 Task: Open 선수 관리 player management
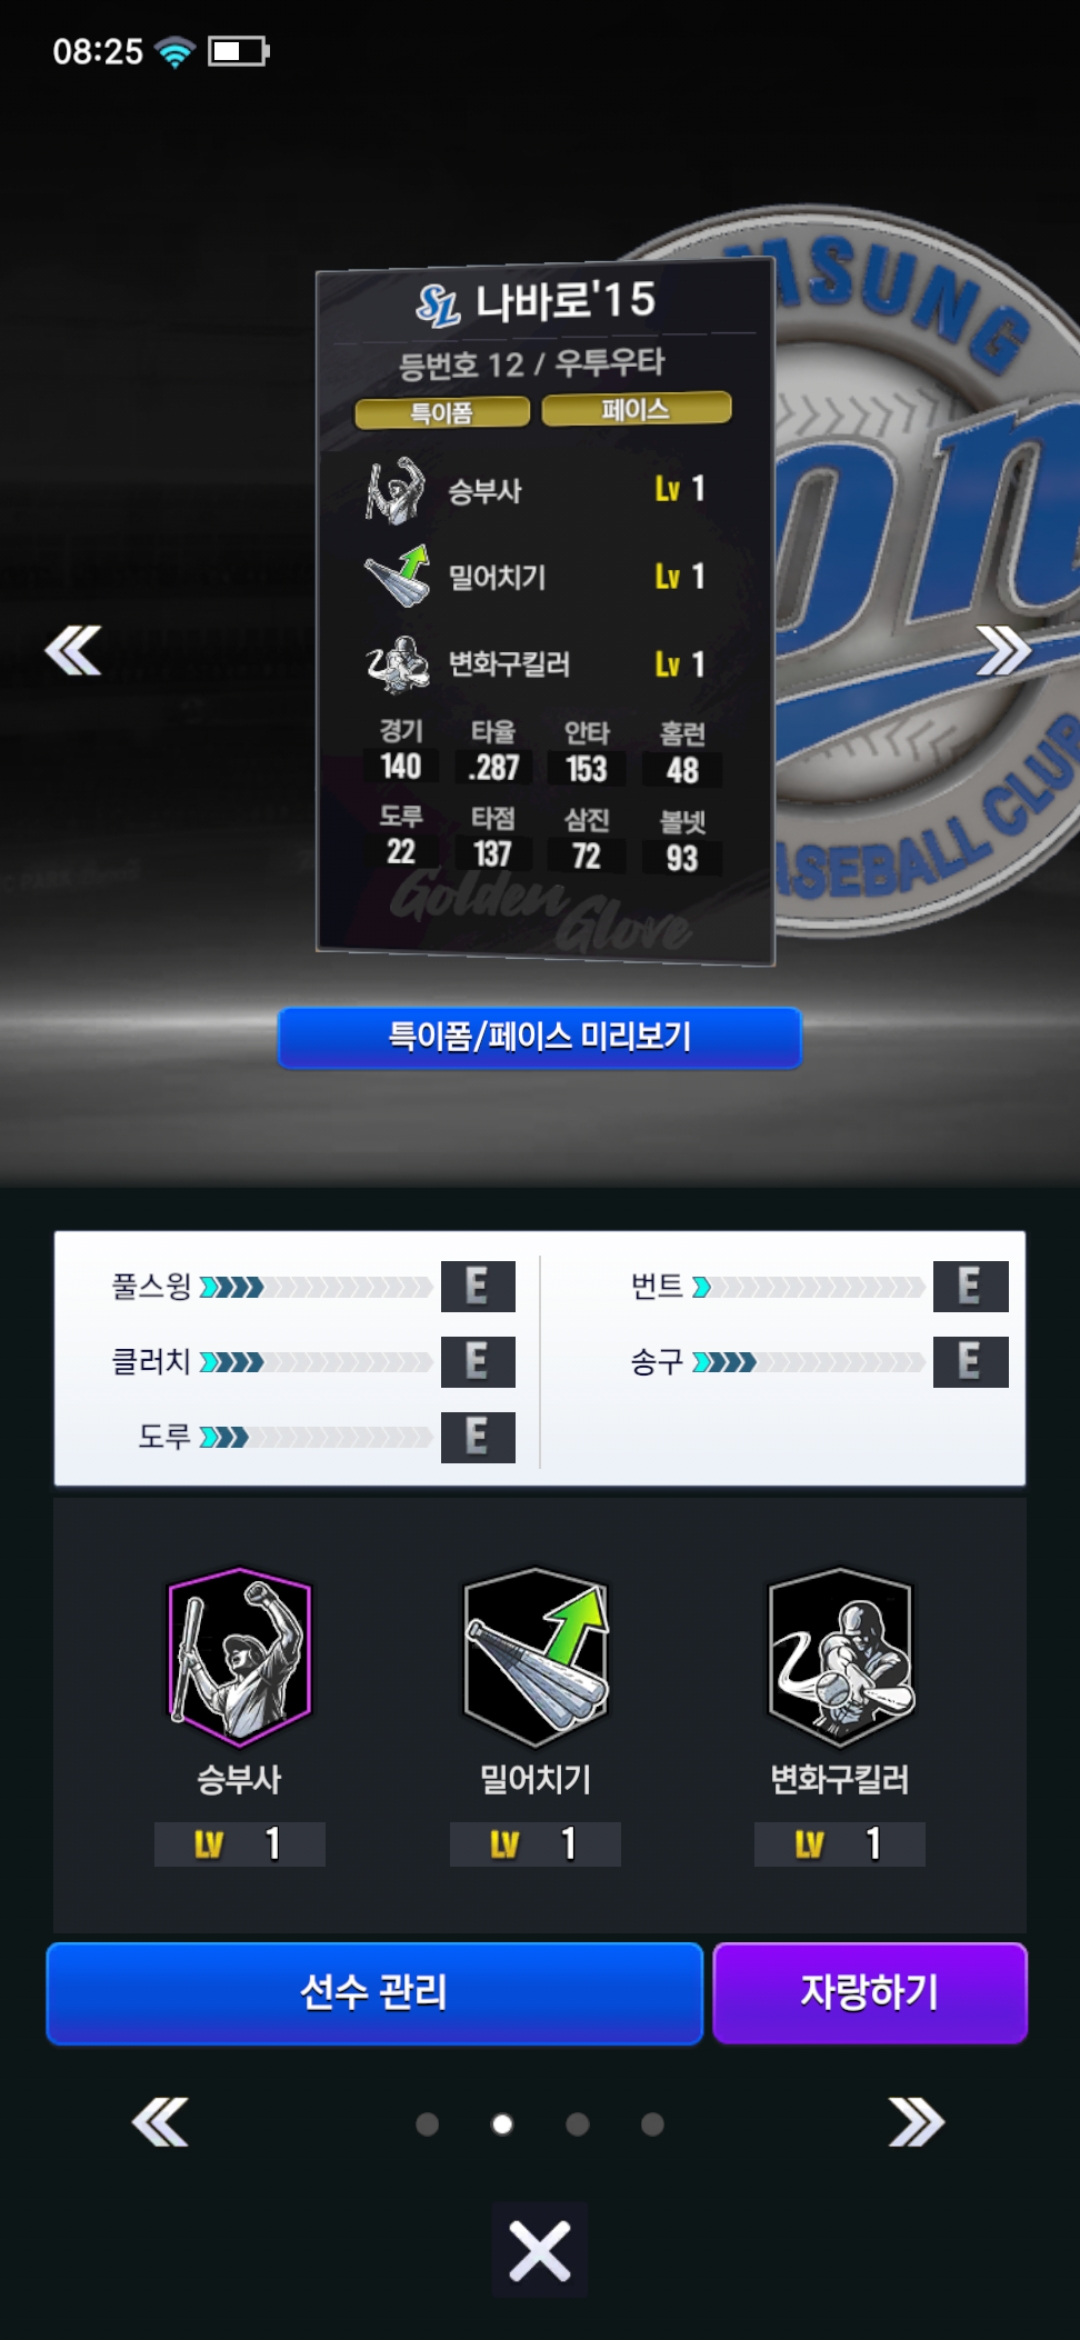(375, 1993)
